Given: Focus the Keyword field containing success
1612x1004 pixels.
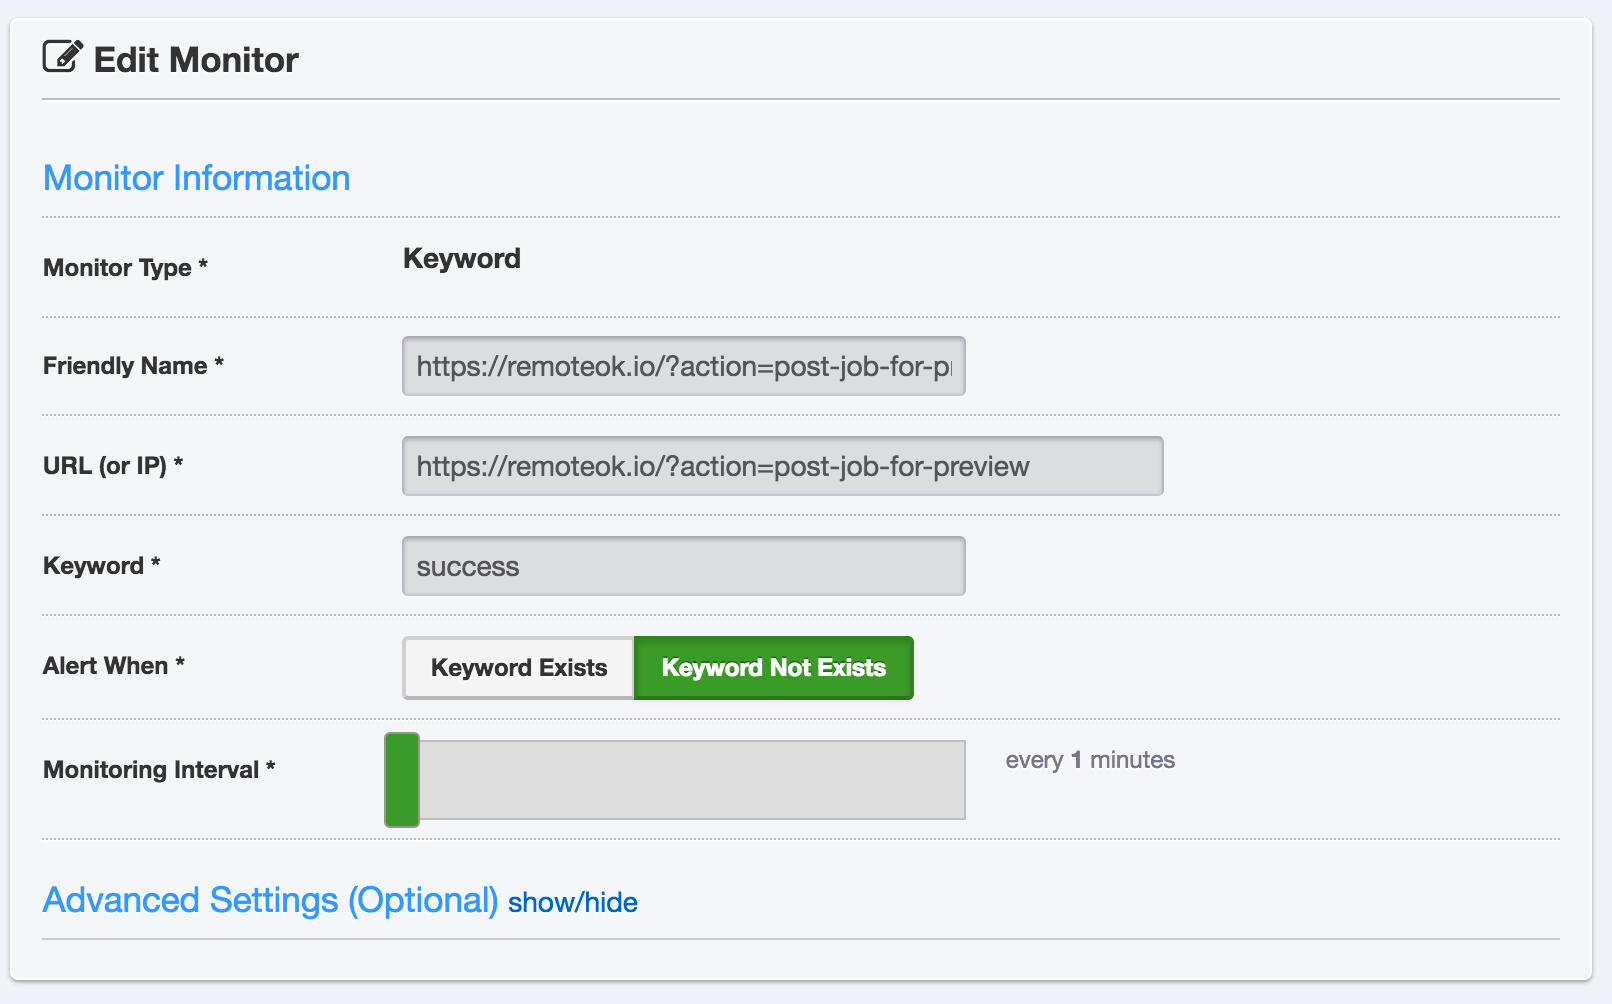Looking at the screenshot, I should 683,566.
